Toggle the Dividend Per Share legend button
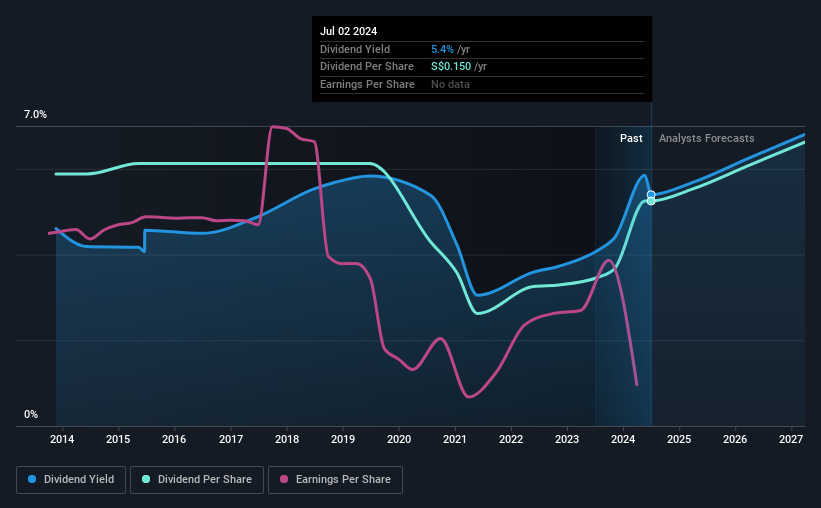The image size is (821, 508). tap(197, 480)
